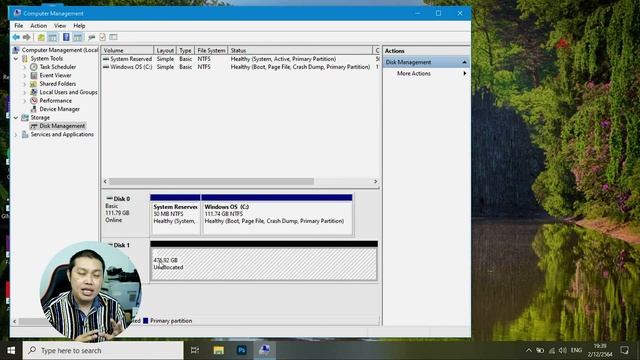The image size is (640, 360).
Task: Expand the Shared Folders node
Action: click(x=25, y=84)
